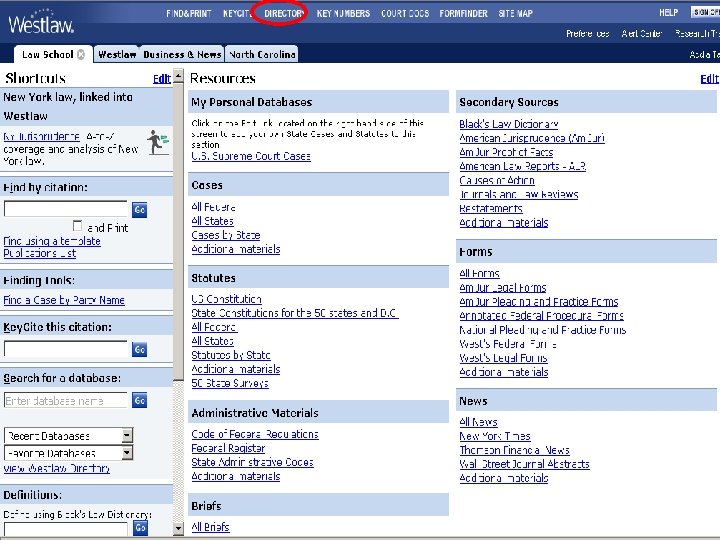Open Journals and Law Reviews link
The image size is (720, 540).
(518, 194)
